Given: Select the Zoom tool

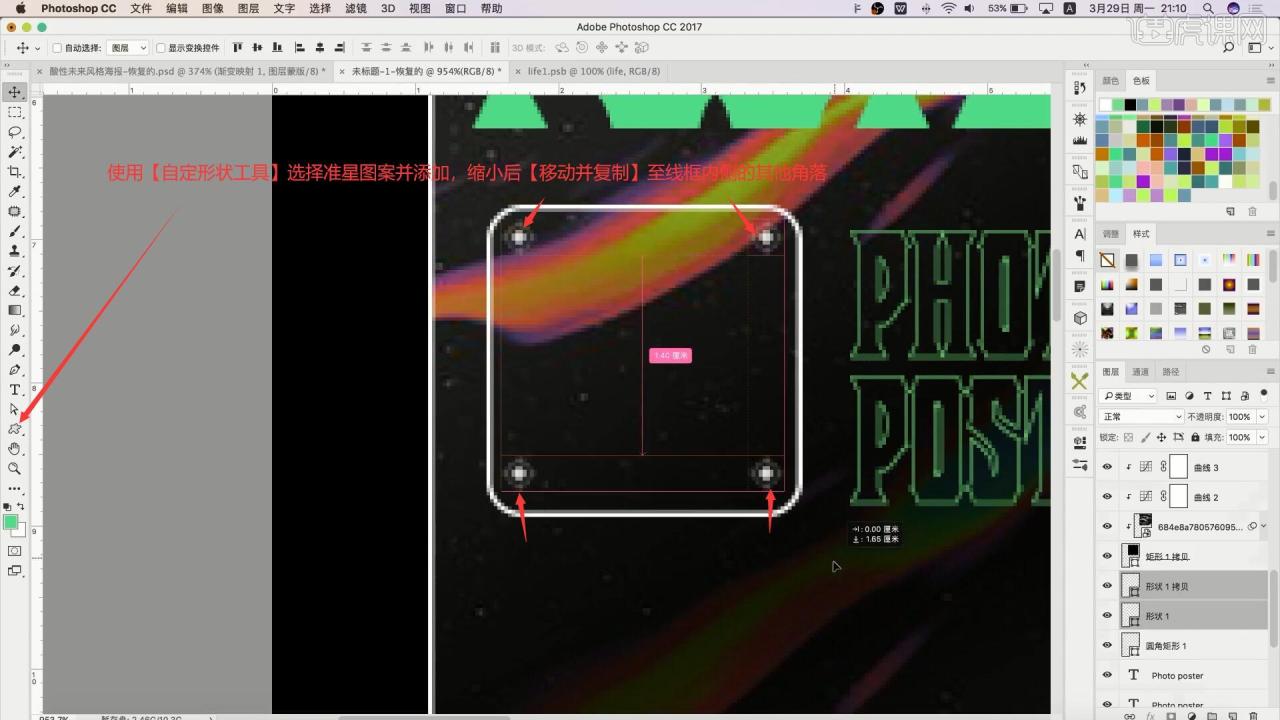Looking at the screenshot, I should pyautogui.click(x=15, y=468).
